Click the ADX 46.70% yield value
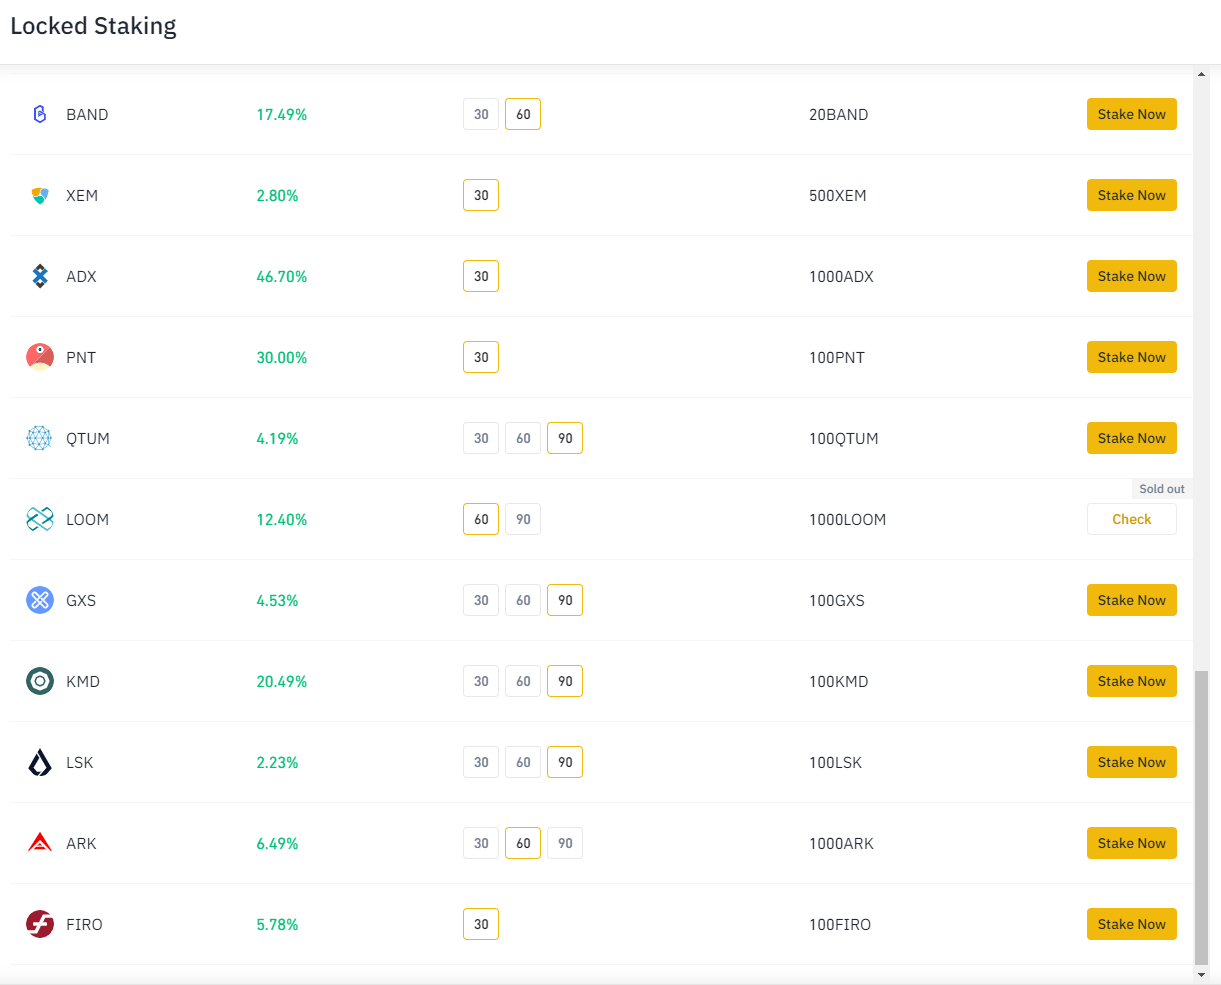Image resolution: width=1221 pixels, height=985 pixels. pyautogui.click(x=282, y=276)
